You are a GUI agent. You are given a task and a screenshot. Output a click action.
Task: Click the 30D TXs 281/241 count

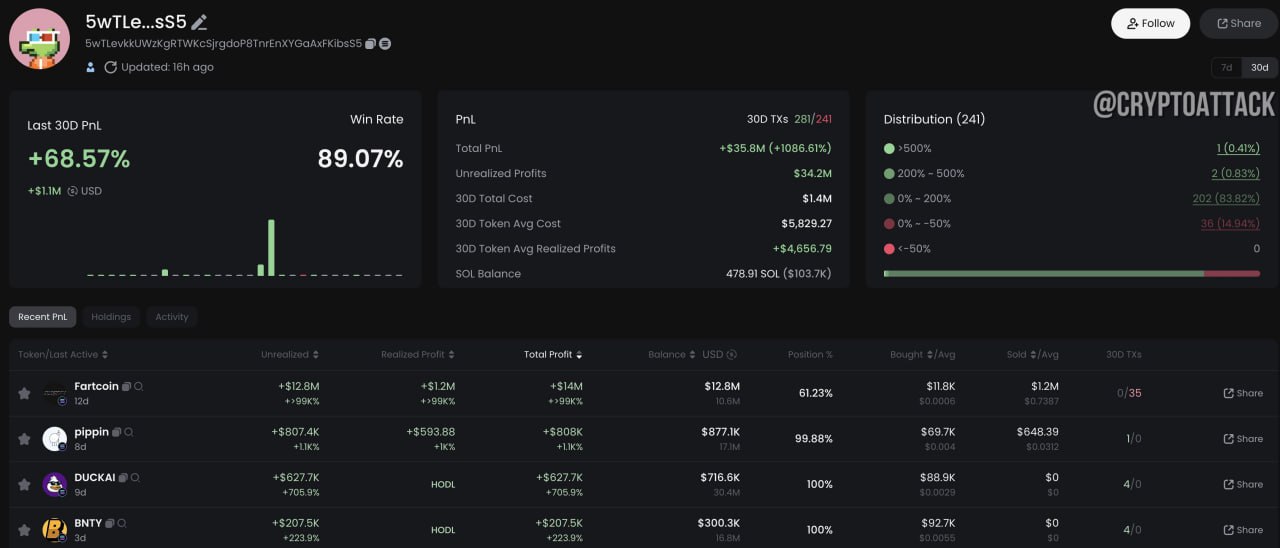tap(813, 119)
